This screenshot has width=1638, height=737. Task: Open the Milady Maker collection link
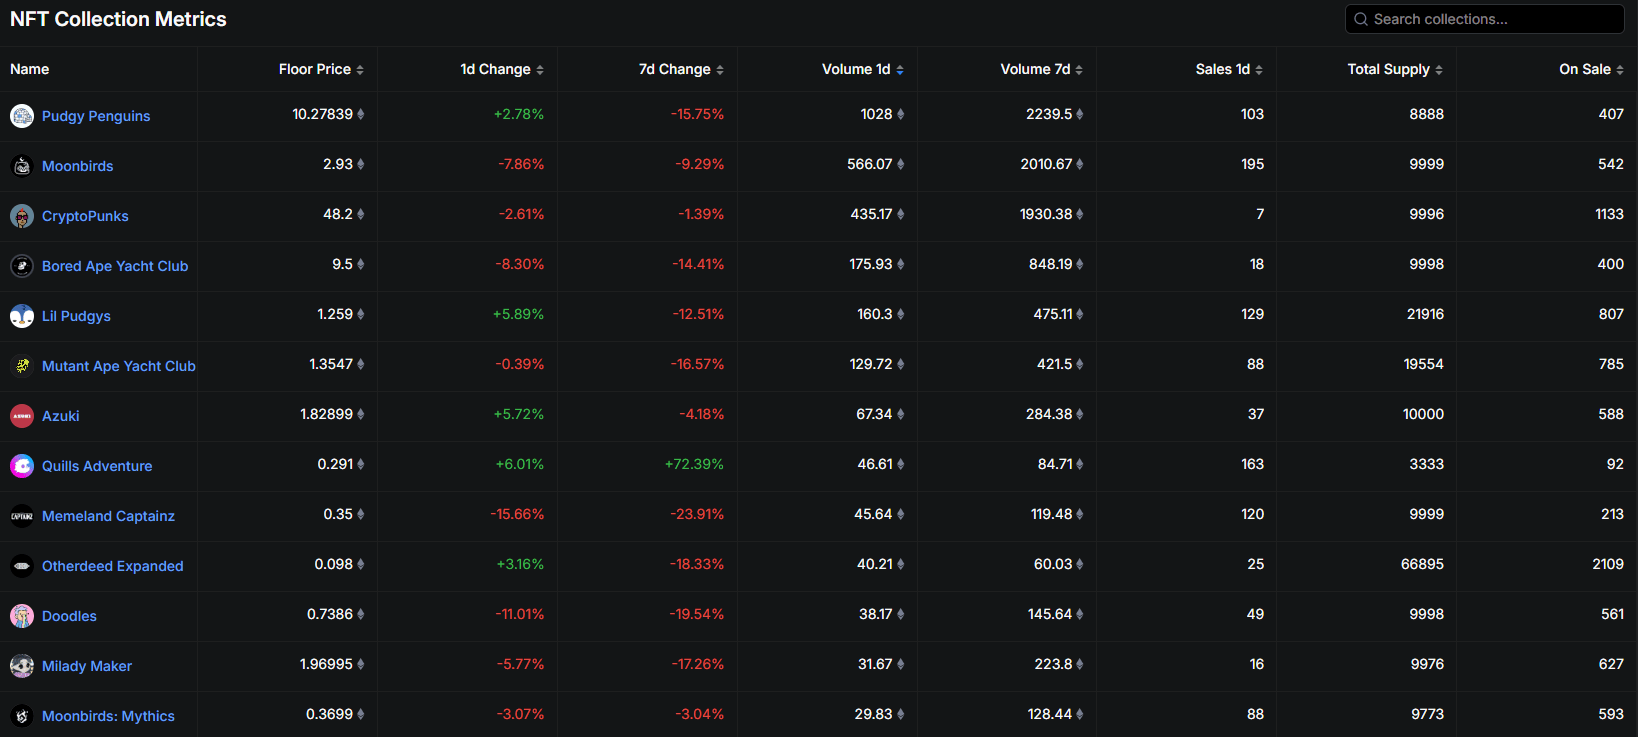[x=87, y=666]
